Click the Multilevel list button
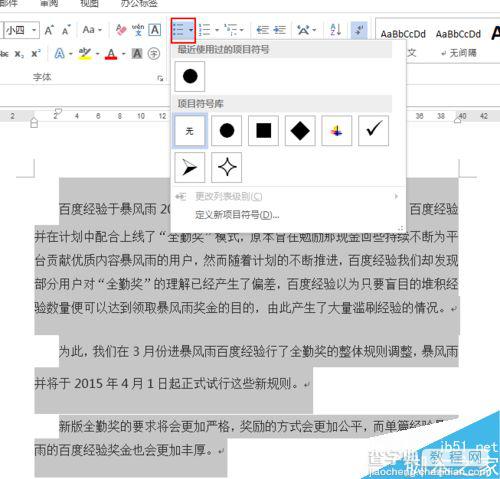The width and height of the screenshot is (500, 479). [x=231, y=30]
